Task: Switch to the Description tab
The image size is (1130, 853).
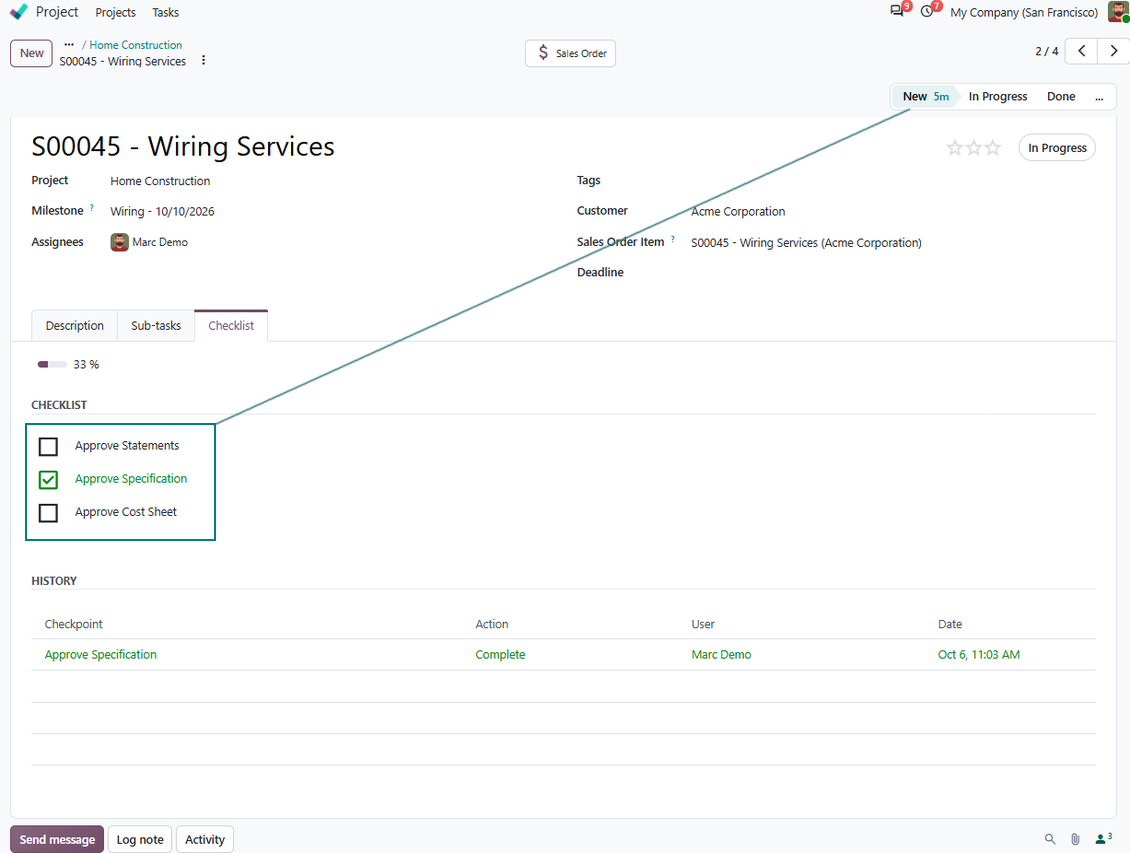Action: [75, 326]
